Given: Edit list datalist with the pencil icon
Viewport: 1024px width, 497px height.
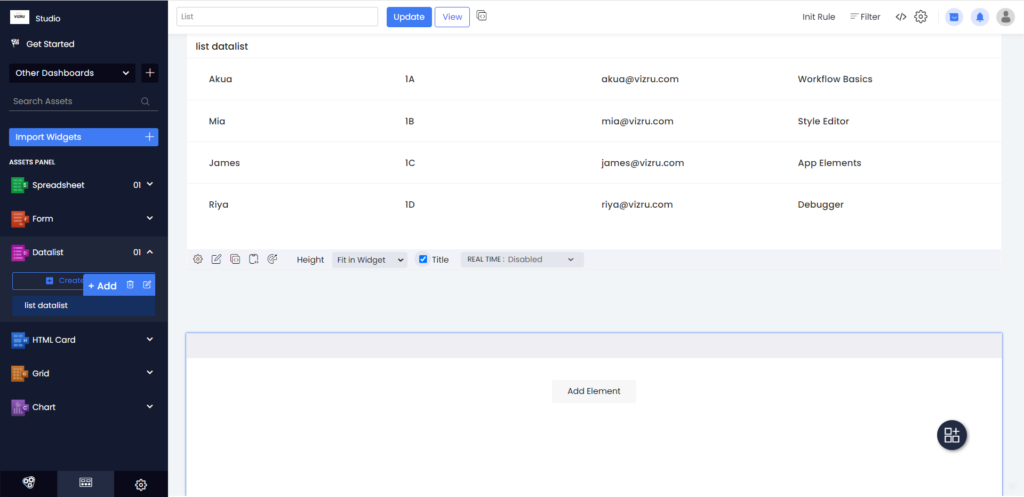Looking at the screenshot, I should (x=147, y=285).
